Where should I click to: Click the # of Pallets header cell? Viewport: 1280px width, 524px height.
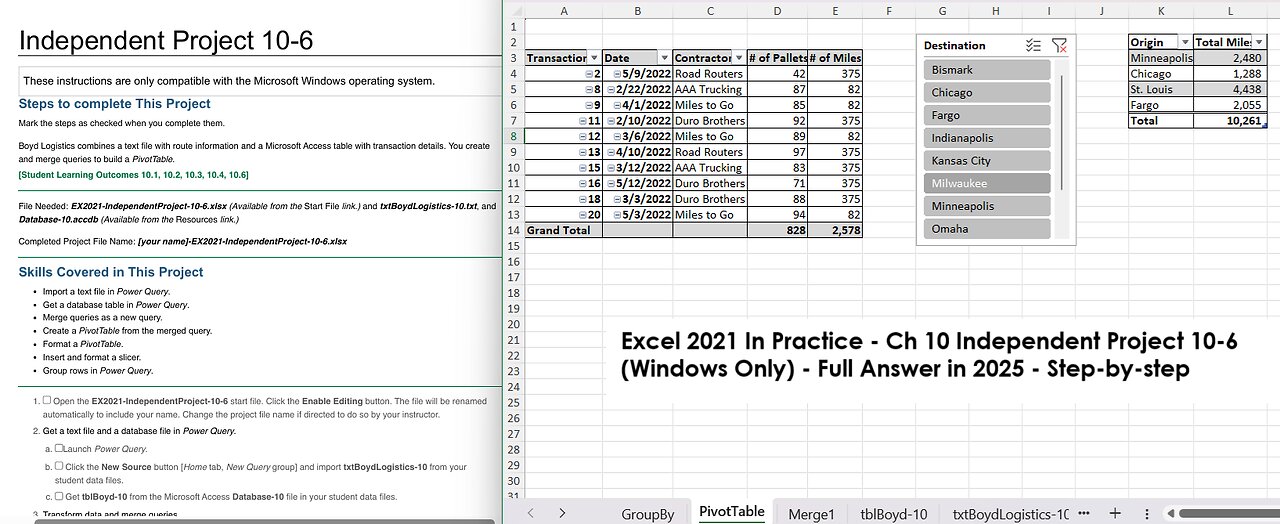[779, 58]
